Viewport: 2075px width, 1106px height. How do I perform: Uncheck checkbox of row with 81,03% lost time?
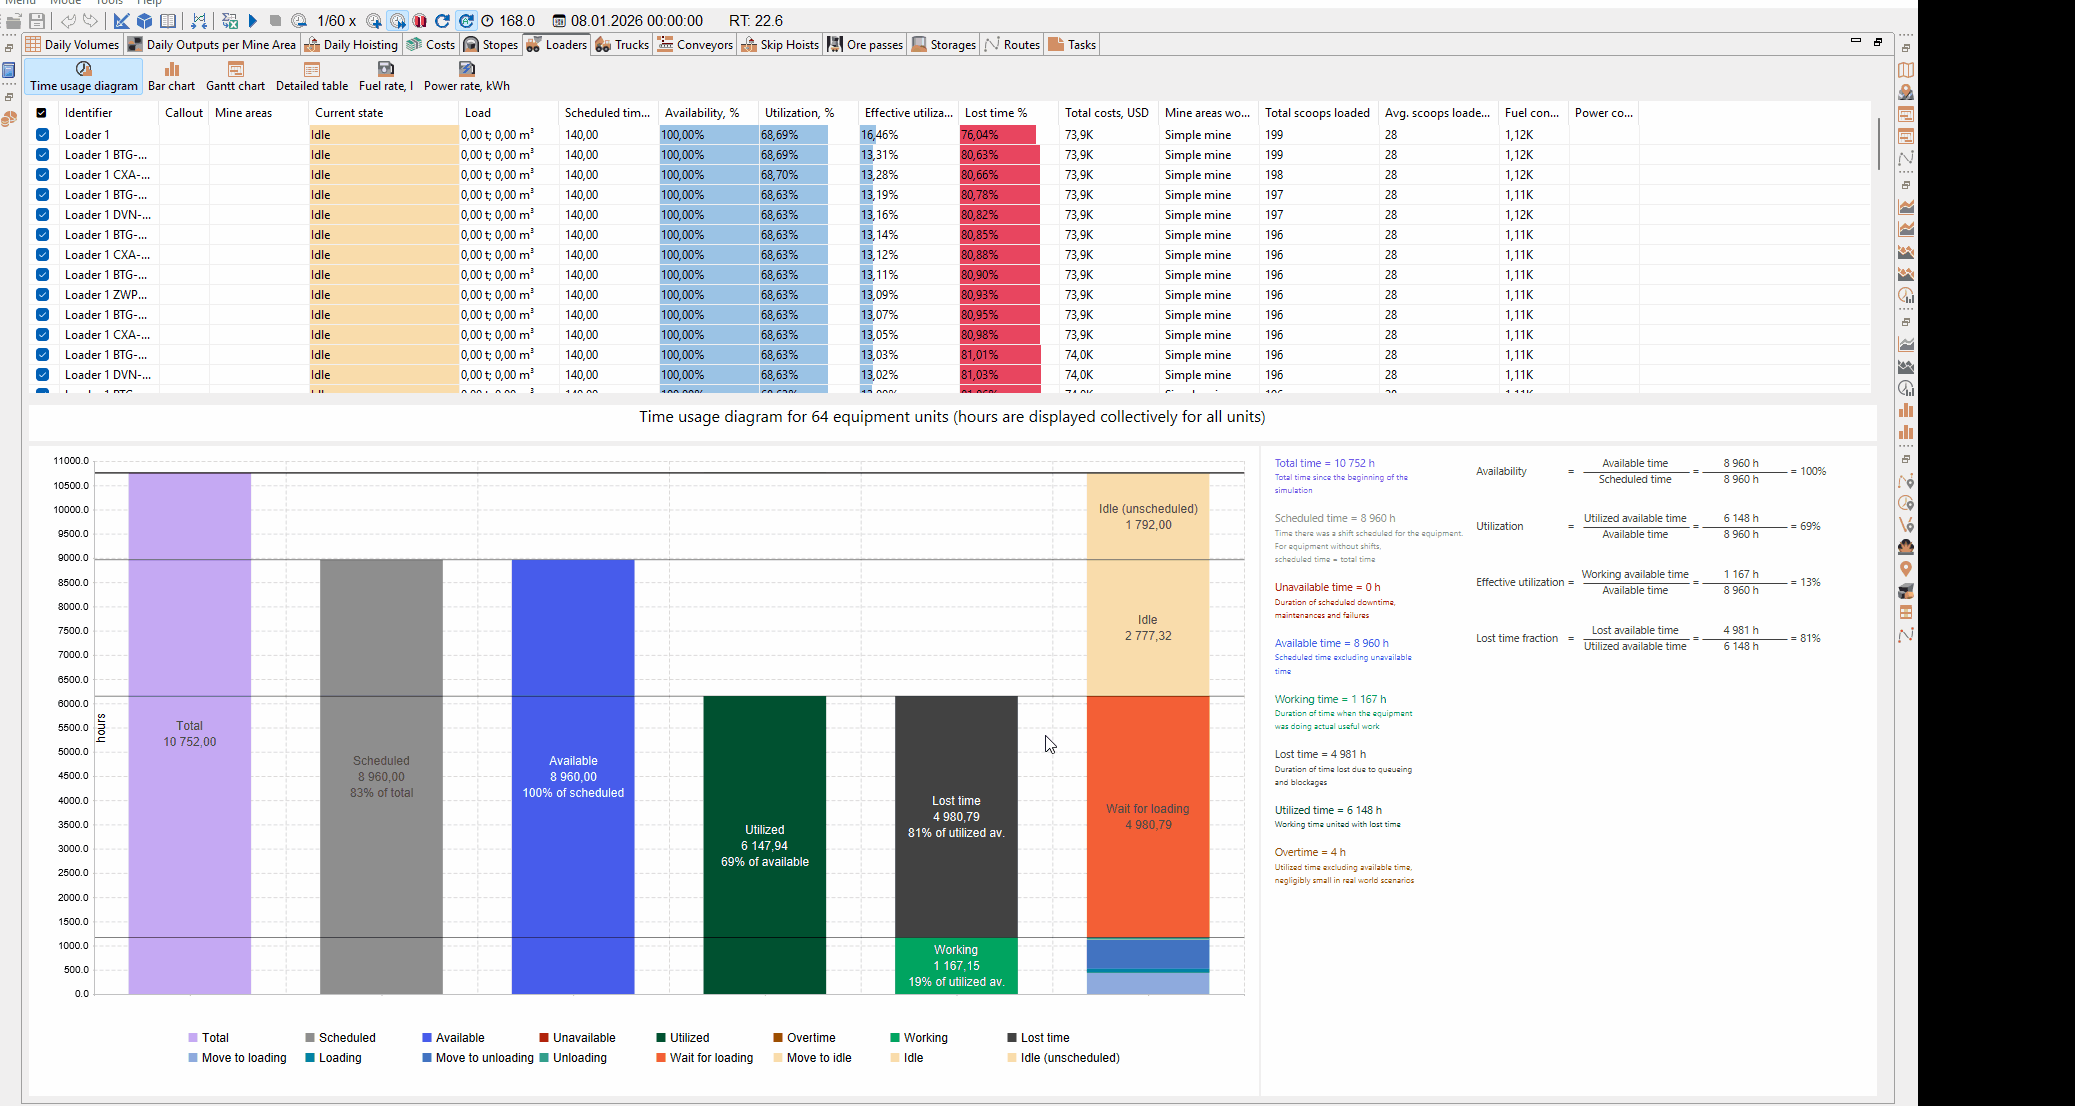coord(42,375)
